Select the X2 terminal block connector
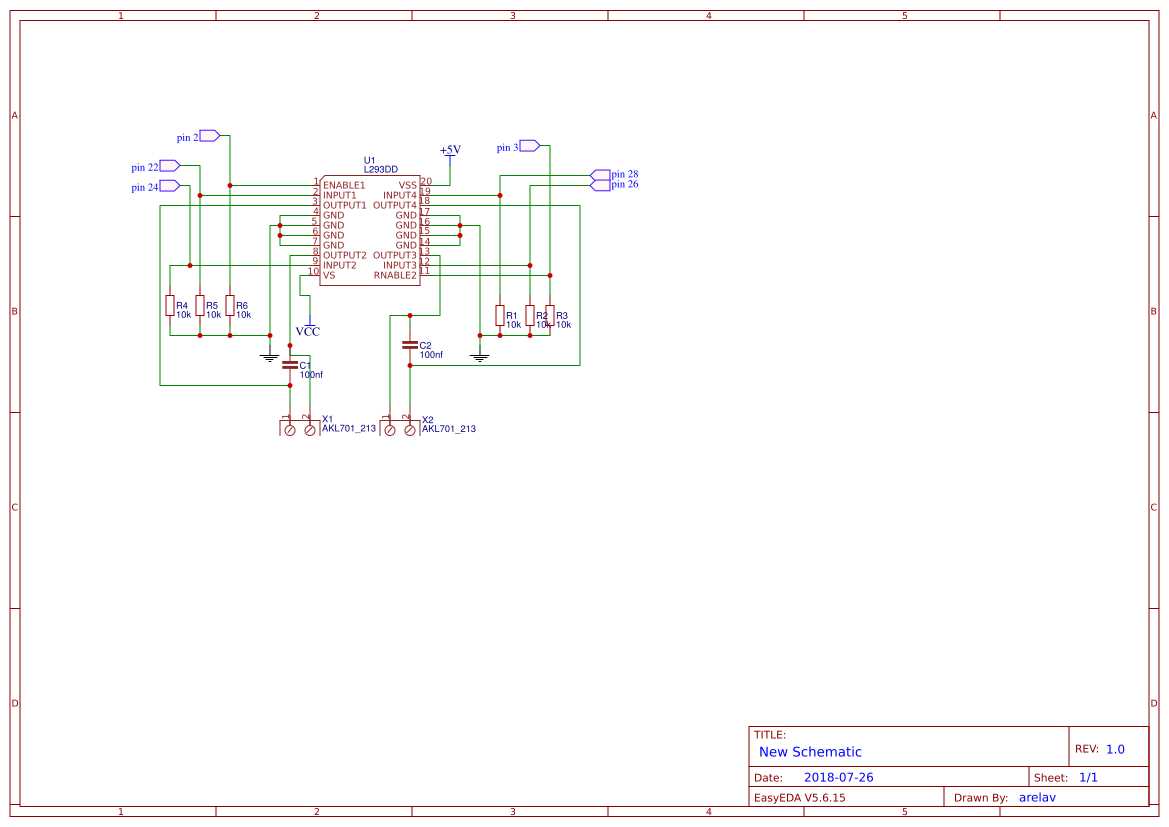 click(x=399, y=426)
